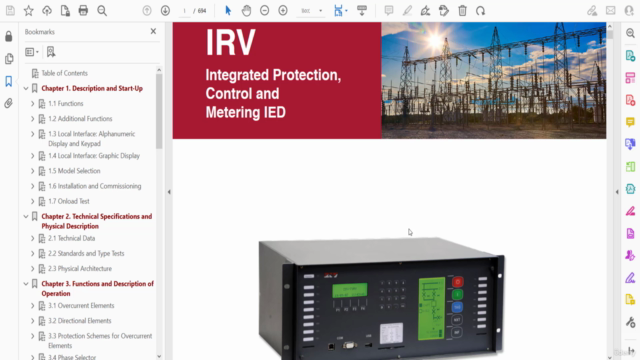Click the stamp tool icon
Image resolution: width=640 pixels, height=360 pixels.
(x=444, y=11)
